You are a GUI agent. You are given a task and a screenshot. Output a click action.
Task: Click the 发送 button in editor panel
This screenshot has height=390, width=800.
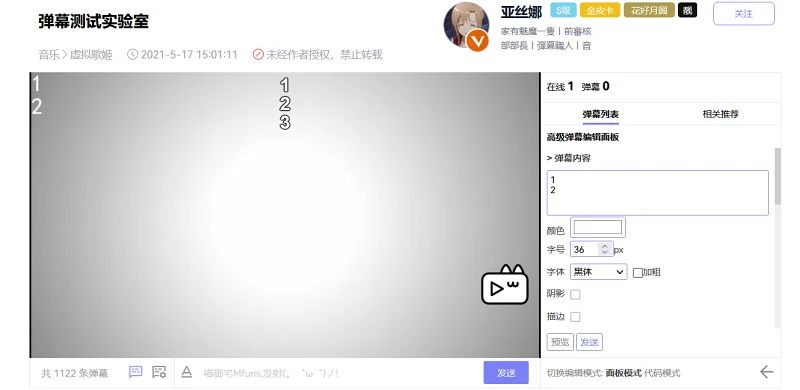[x=589, y=342]
